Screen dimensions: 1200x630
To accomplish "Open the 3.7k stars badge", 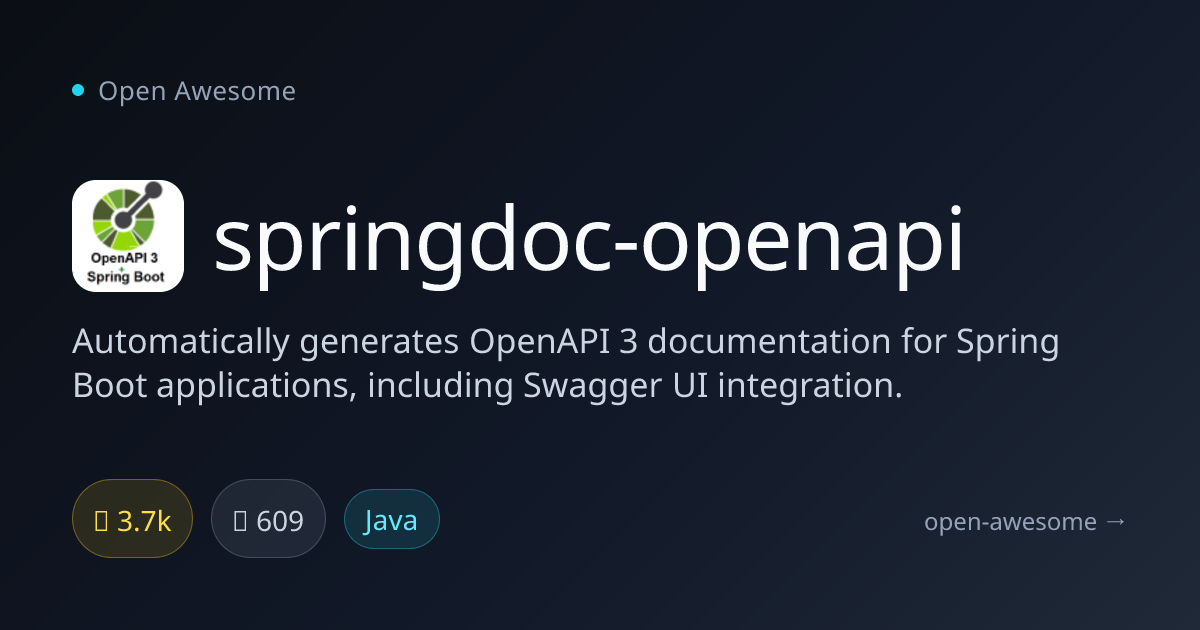I will coord(132,519).
